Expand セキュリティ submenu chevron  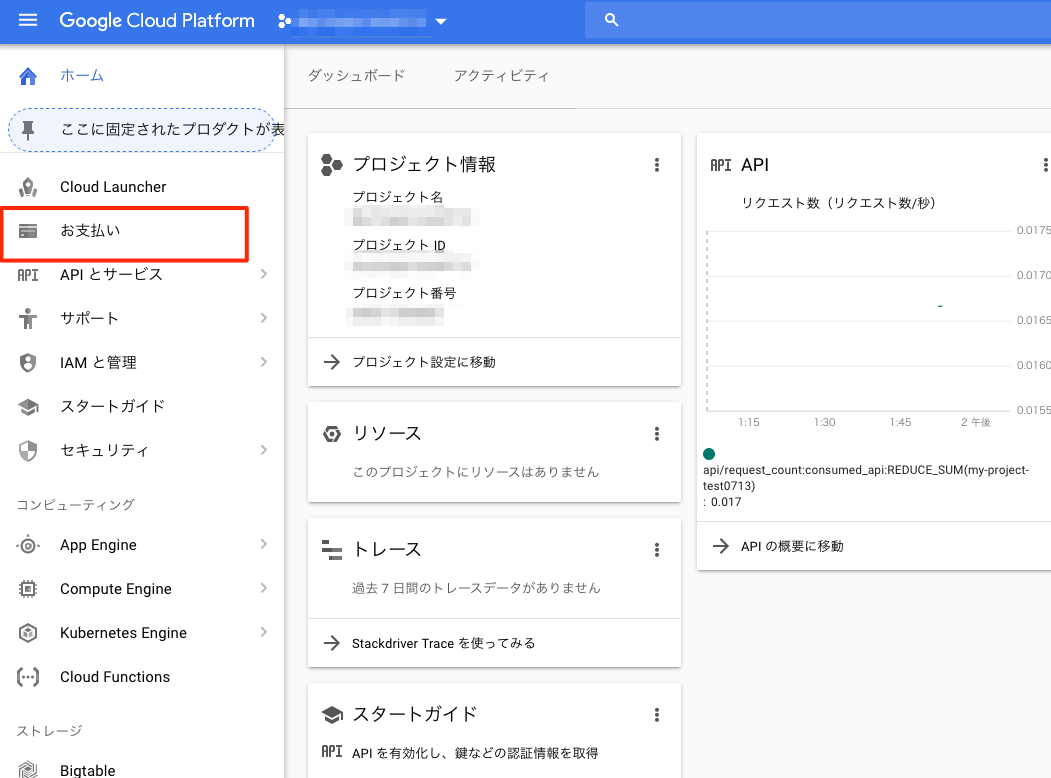263,450
